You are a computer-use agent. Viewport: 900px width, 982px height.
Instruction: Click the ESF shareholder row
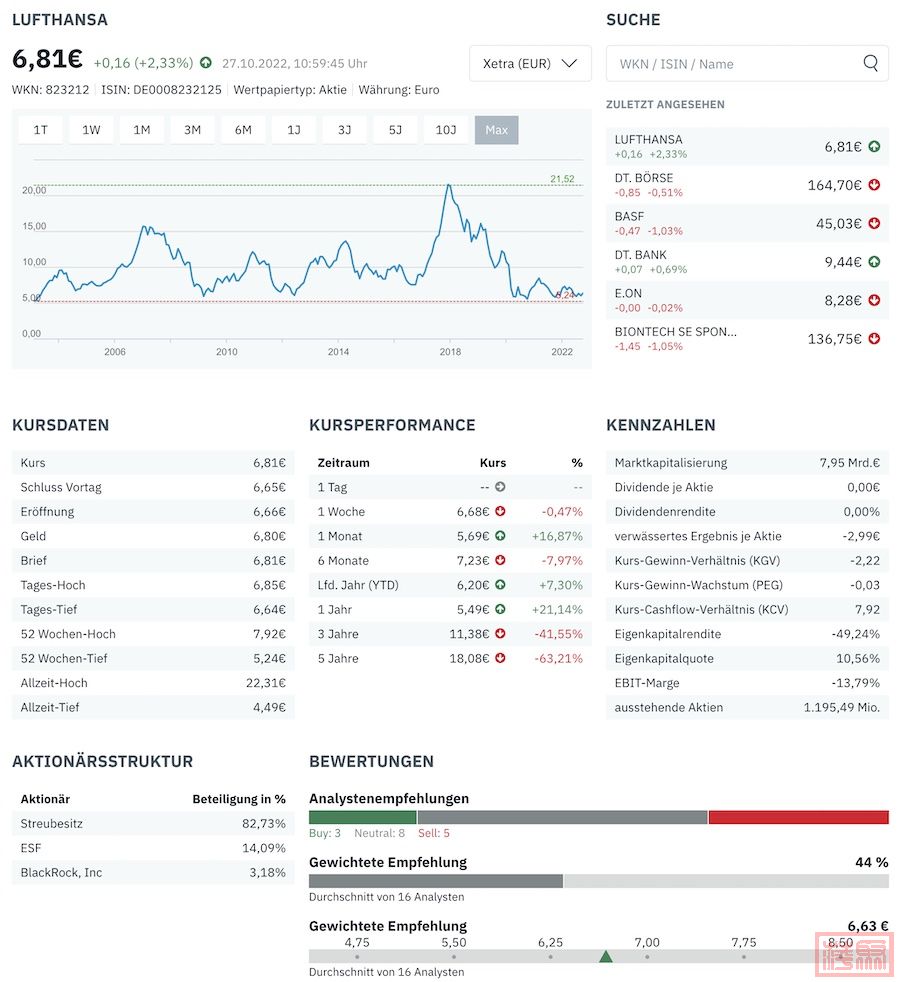[153, 848]
